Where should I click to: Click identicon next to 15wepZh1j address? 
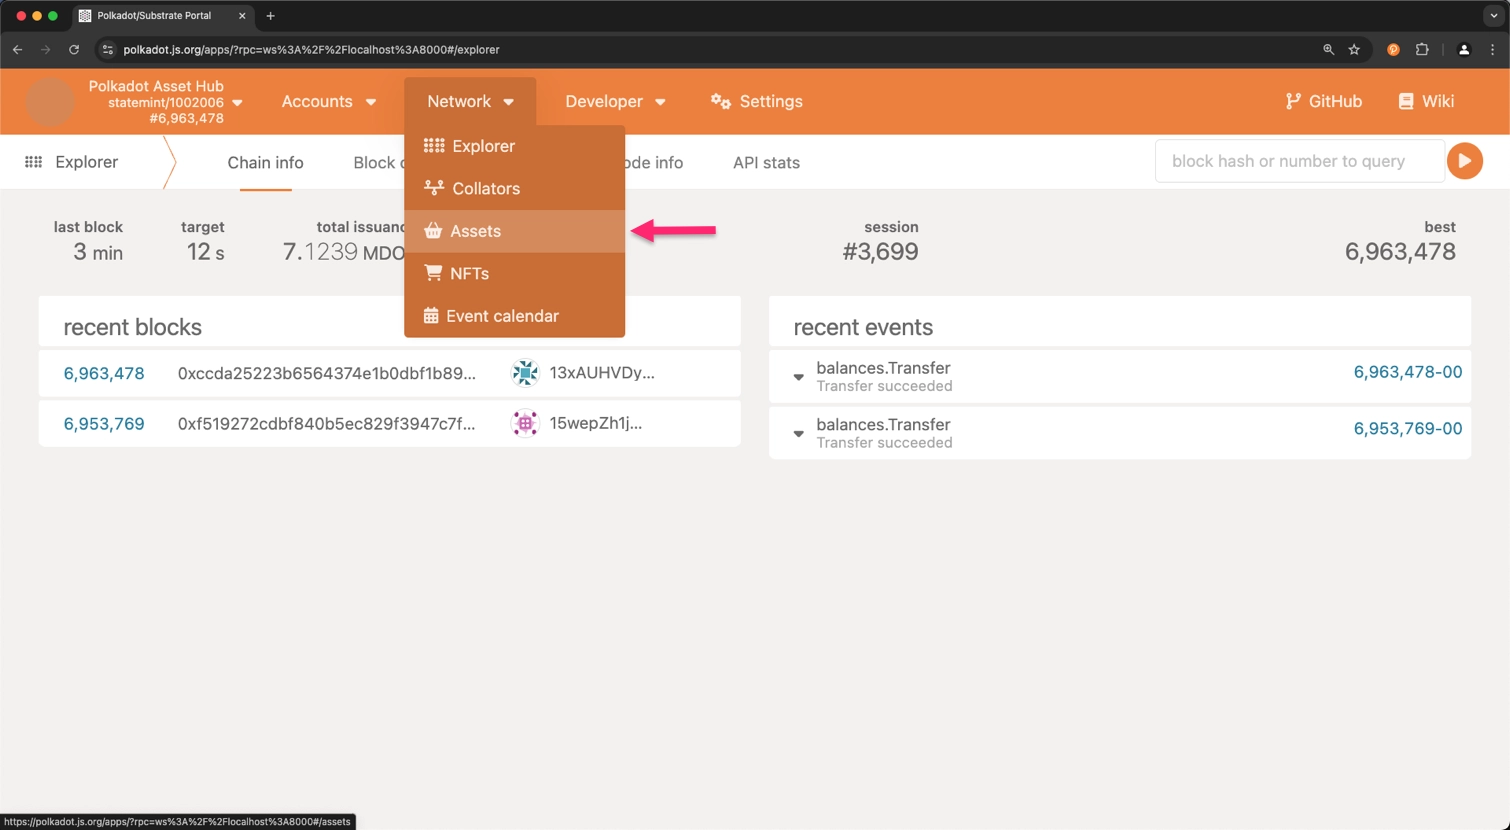(525, 424)
